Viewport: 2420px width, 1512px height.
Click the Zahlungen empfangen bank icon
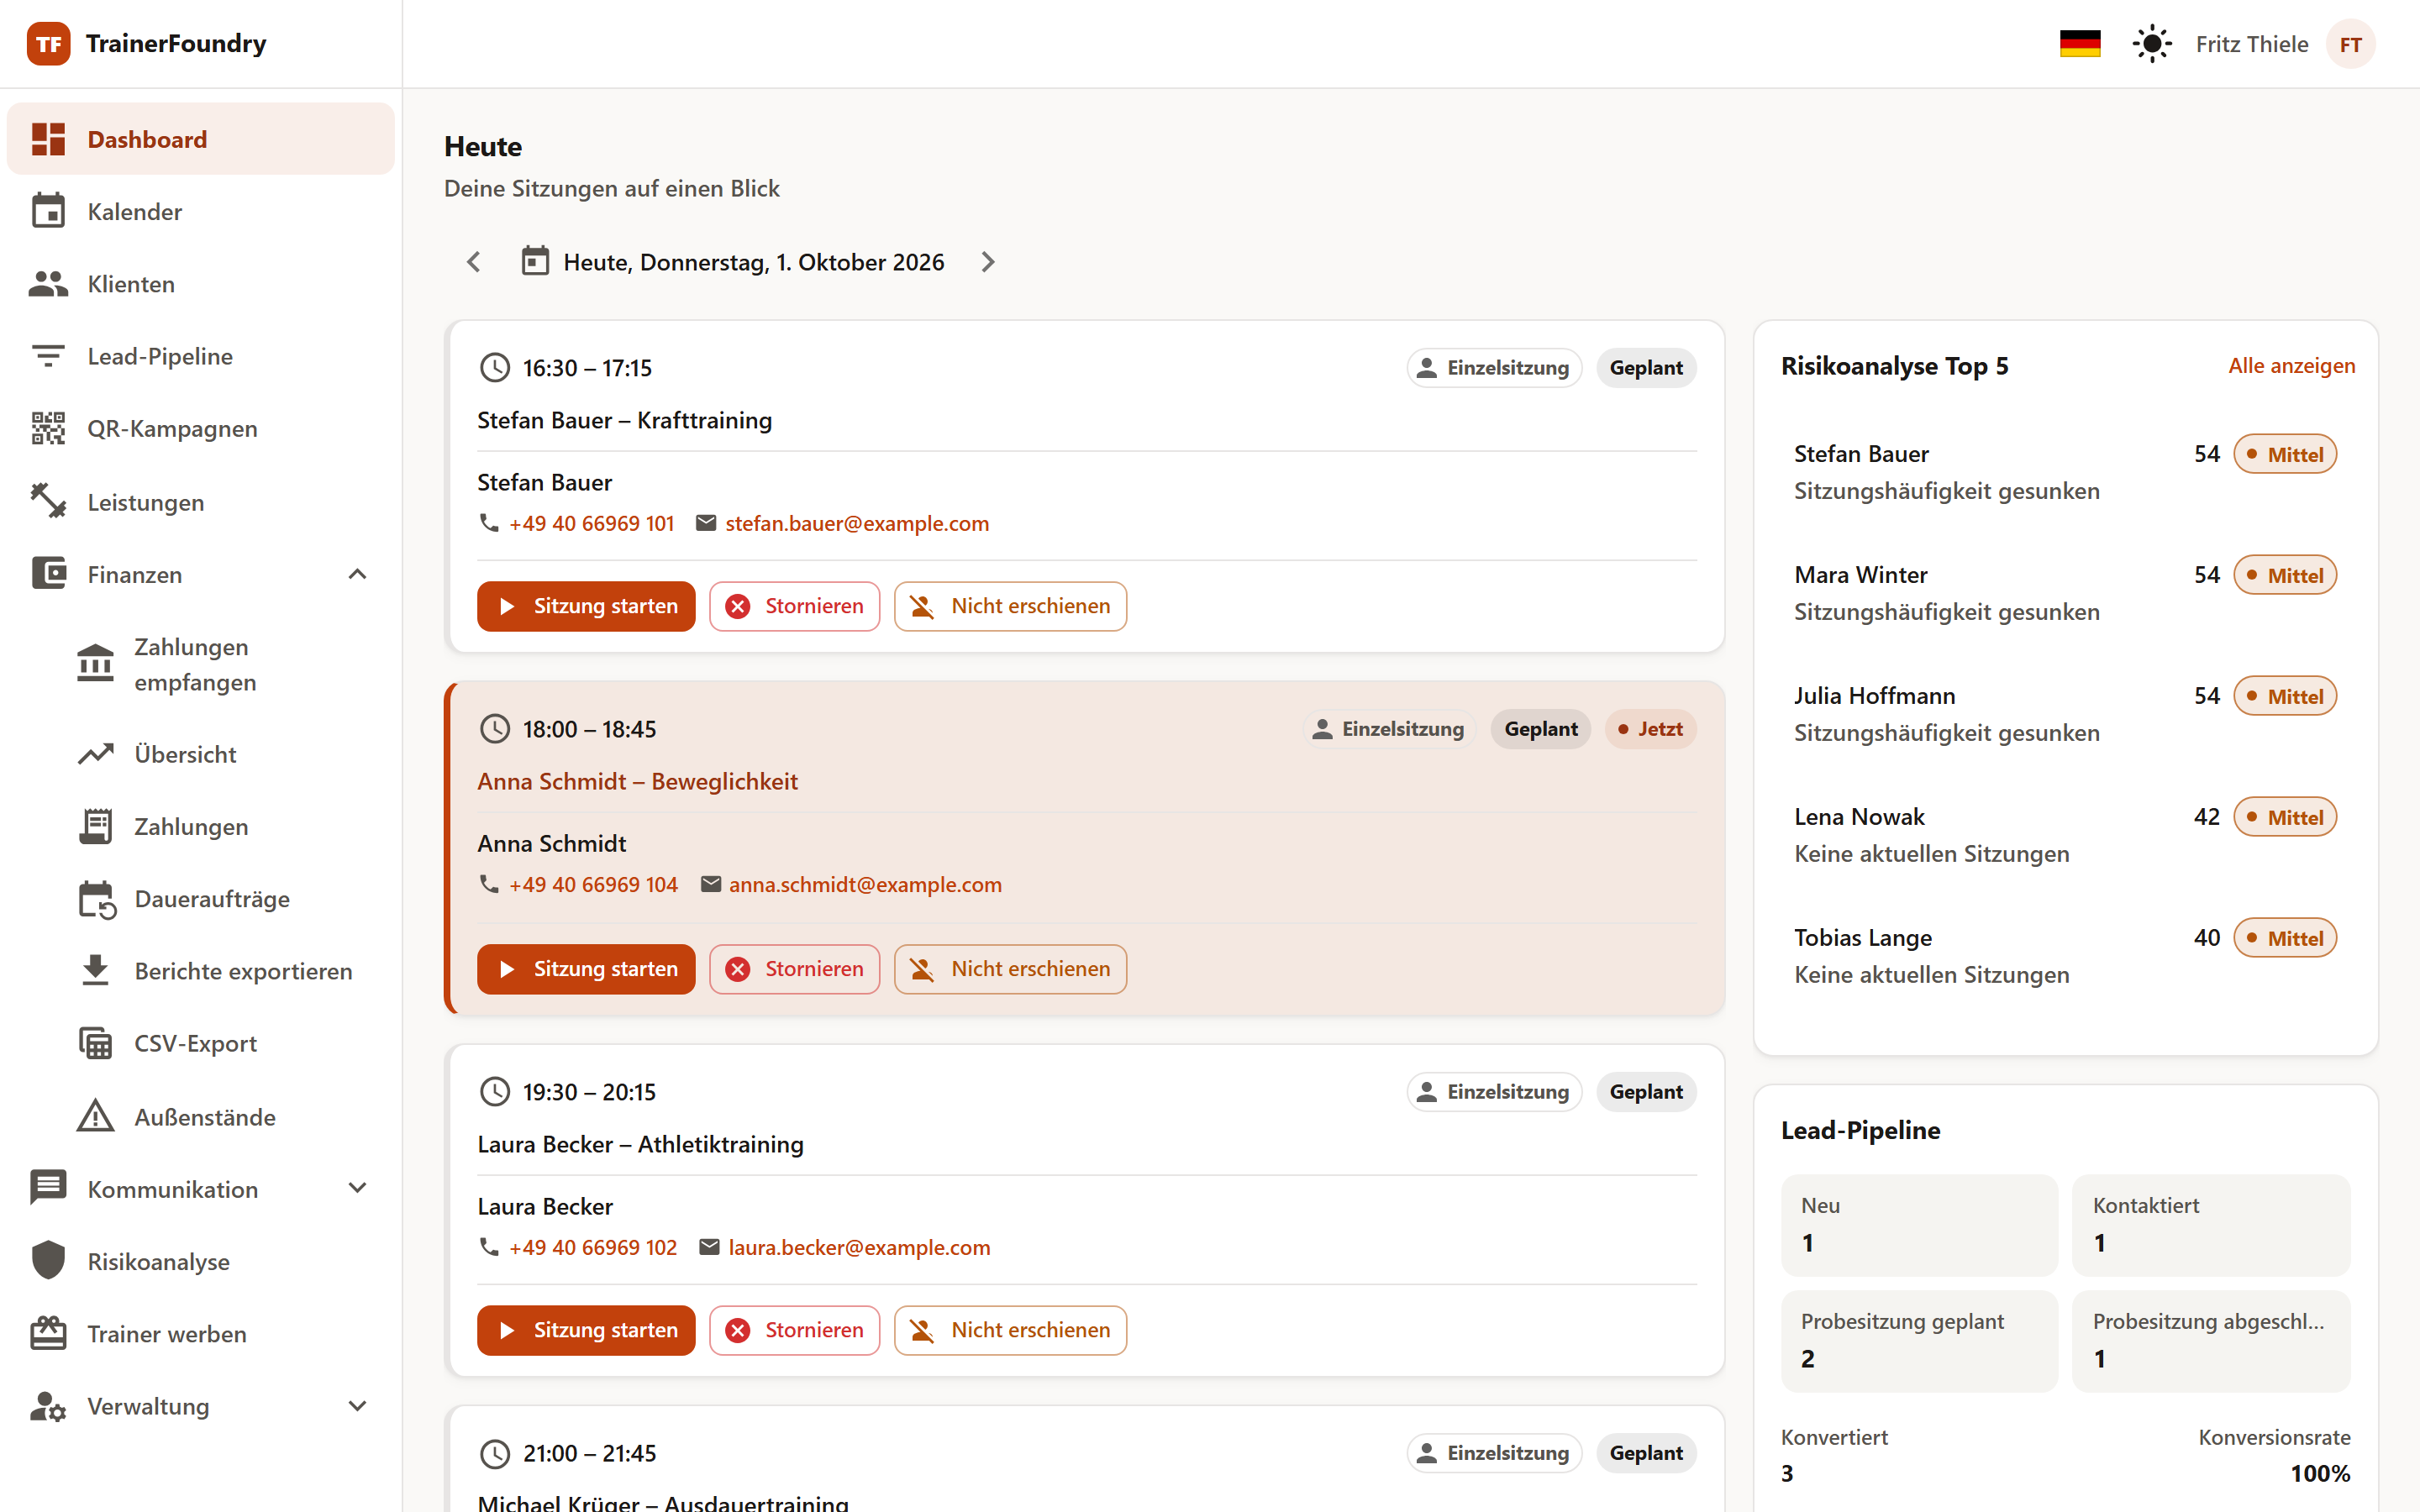(x=96, y=664)
